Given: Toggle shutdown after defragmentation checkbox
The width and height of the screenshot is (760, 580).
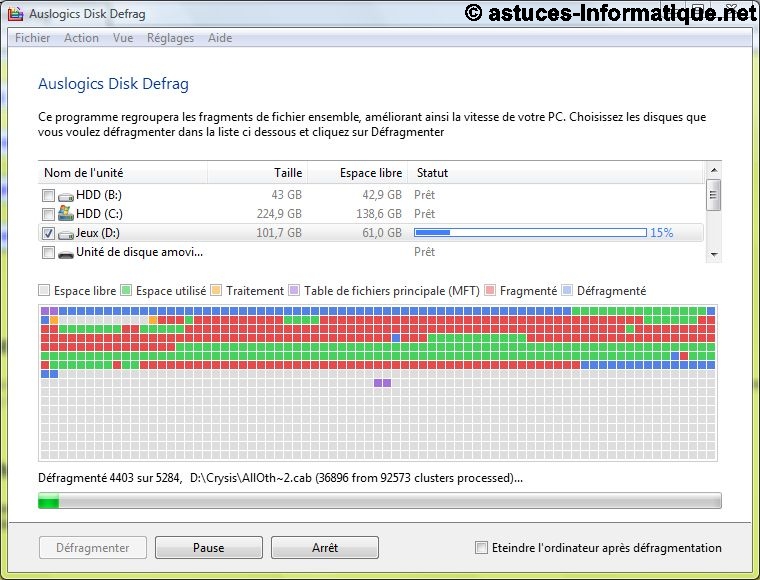Looking at the screenshot, I should coord(481,548).
